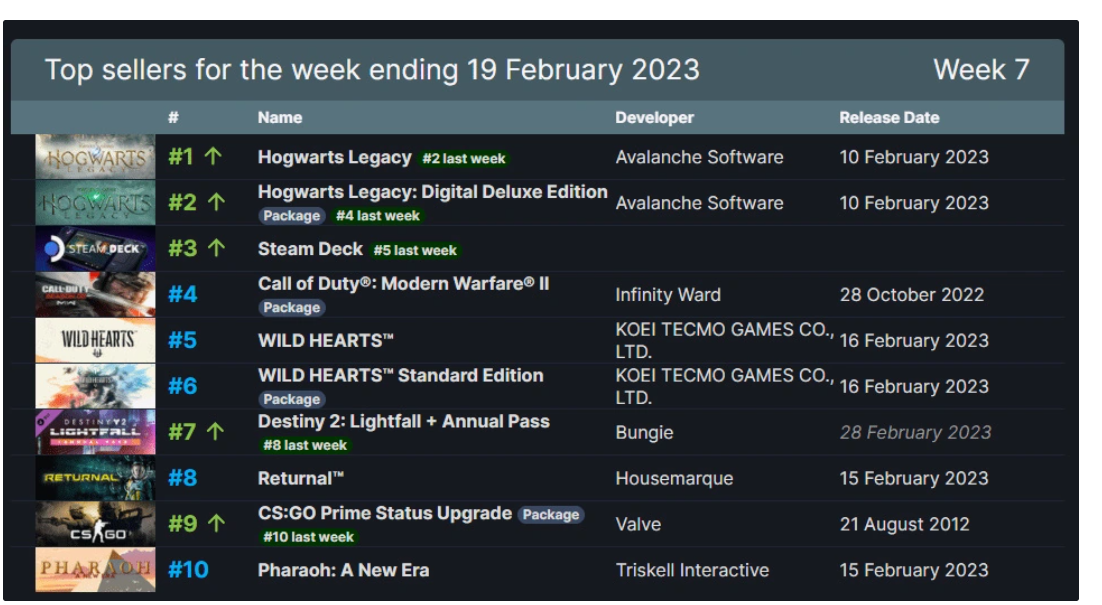Image resolution: width=1102 pixels, height=605 pixels.
Task: Click Package tag under WILD HEARTS Standard
Action: click(292, 399)
